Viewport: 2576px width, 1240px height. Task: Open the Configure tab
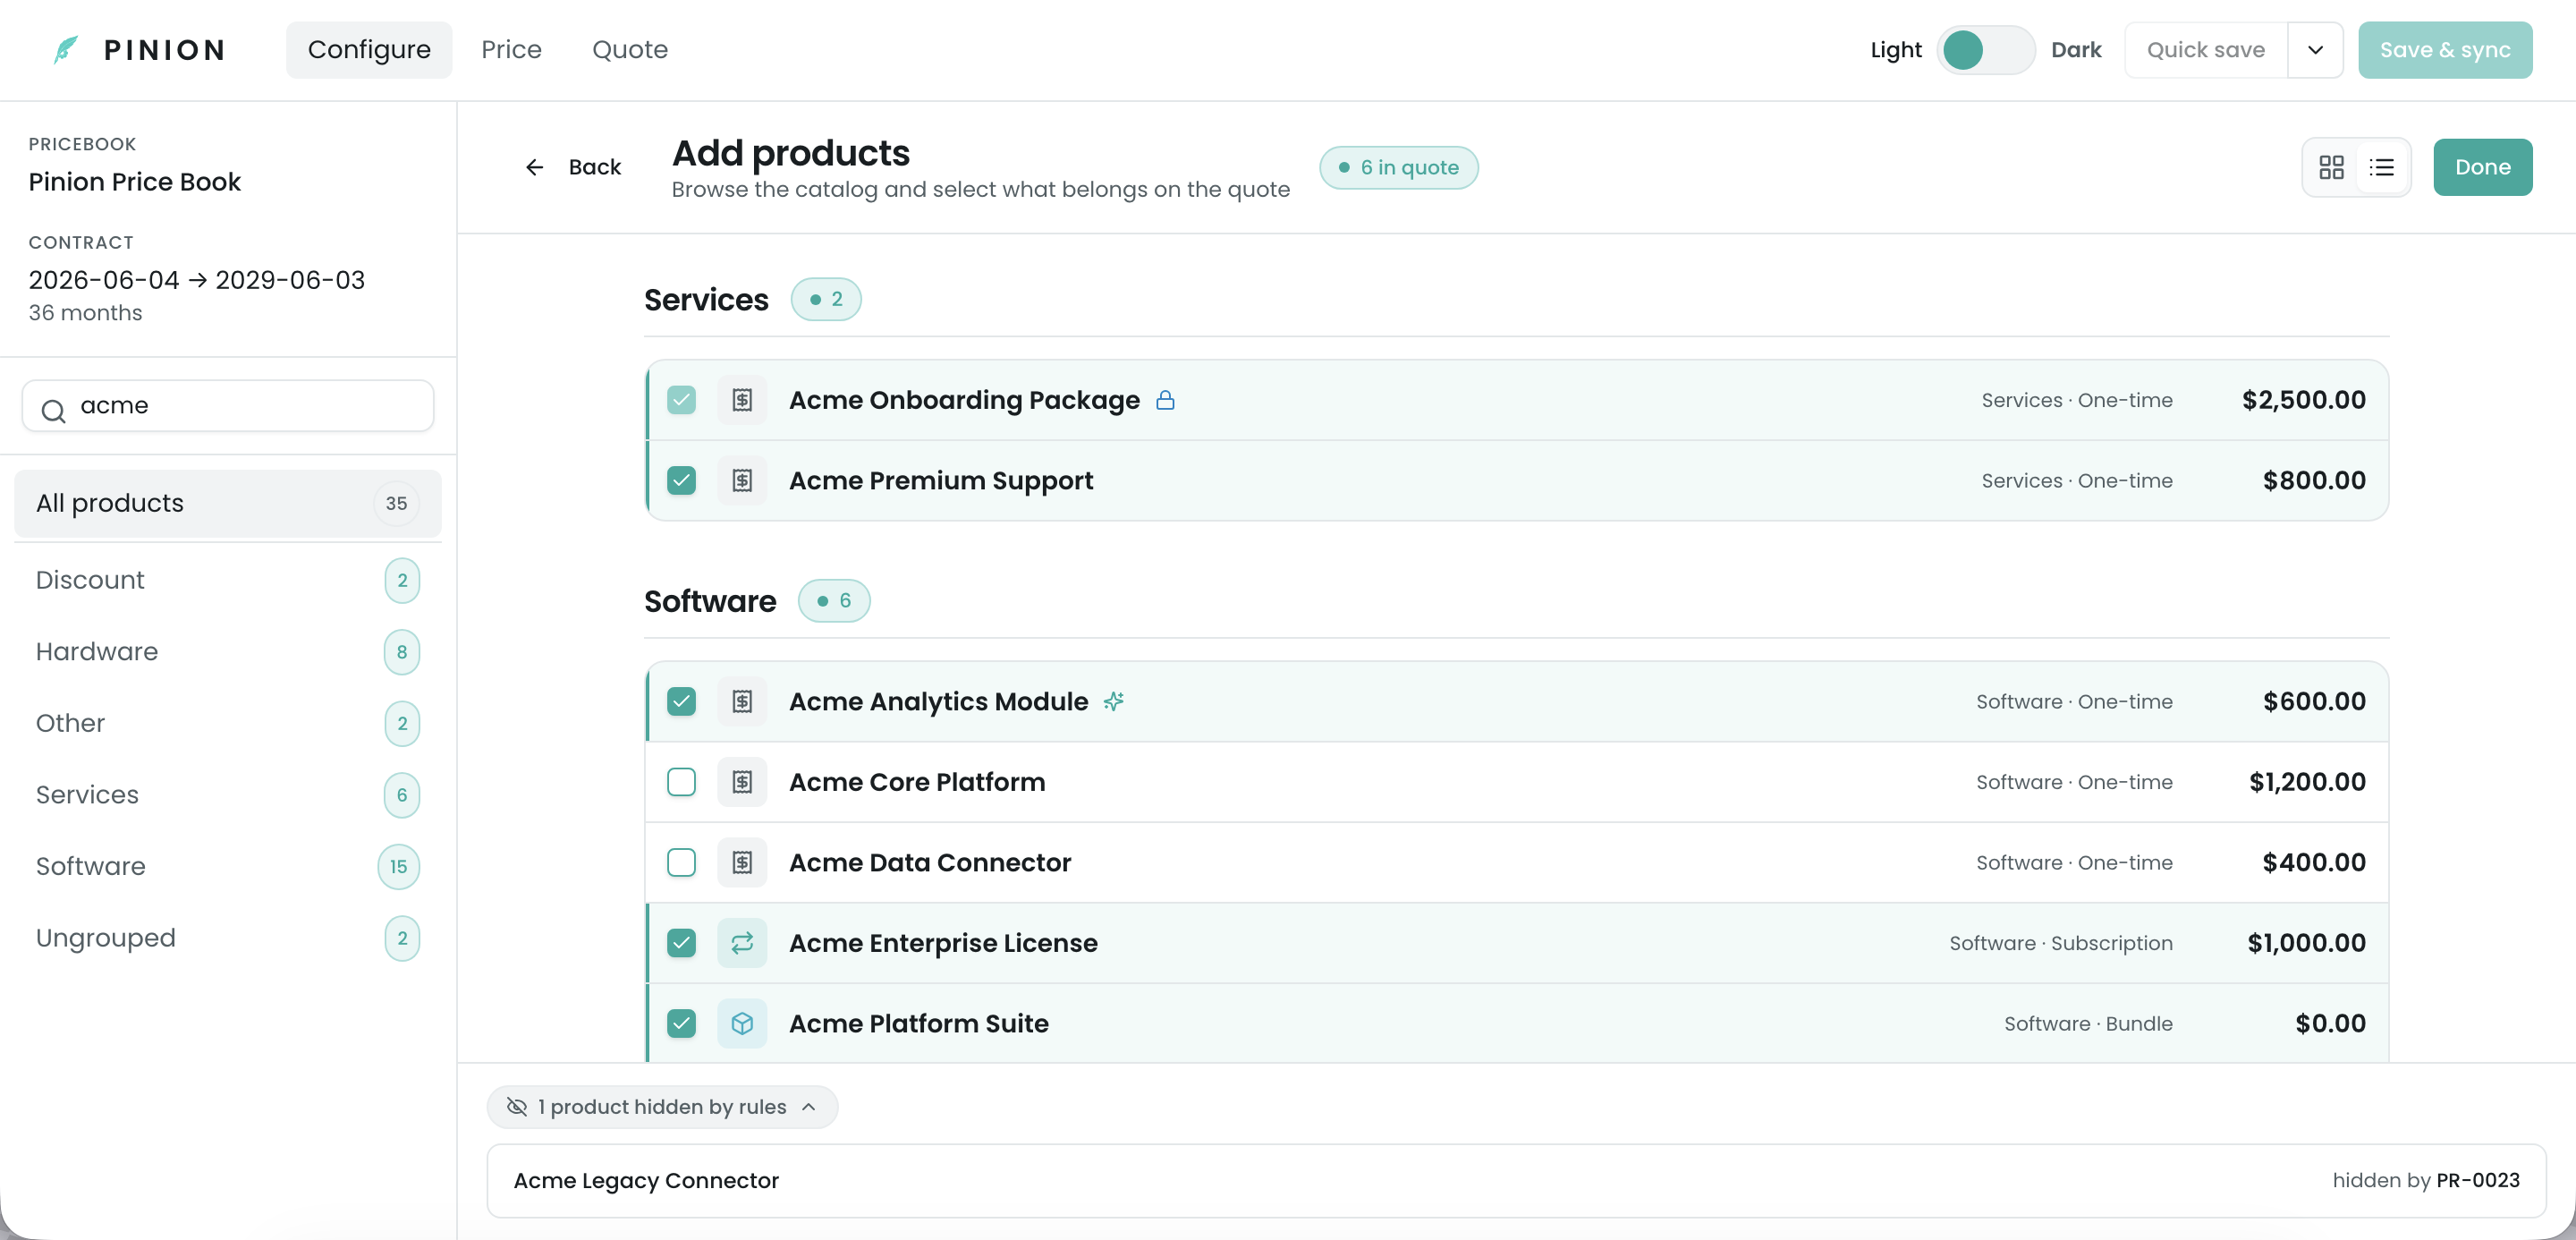(369, 50)
